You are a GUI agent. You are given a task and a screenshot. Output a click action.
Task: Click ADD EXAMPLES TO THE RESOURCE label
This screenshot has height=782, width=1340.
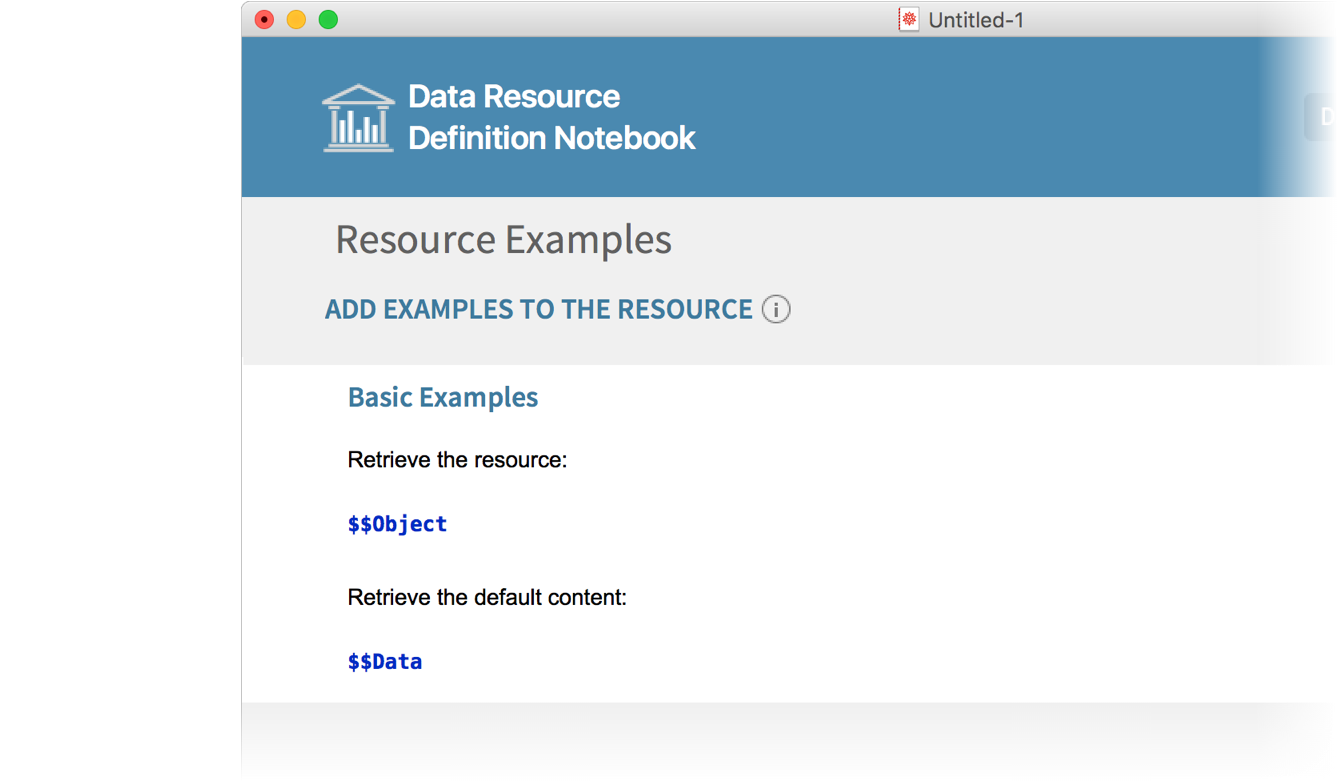point(538,310)
